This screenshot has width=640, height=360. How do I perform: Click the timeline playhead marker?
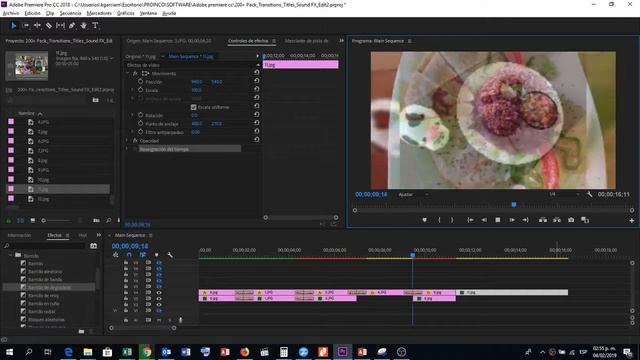pos(413,255)
